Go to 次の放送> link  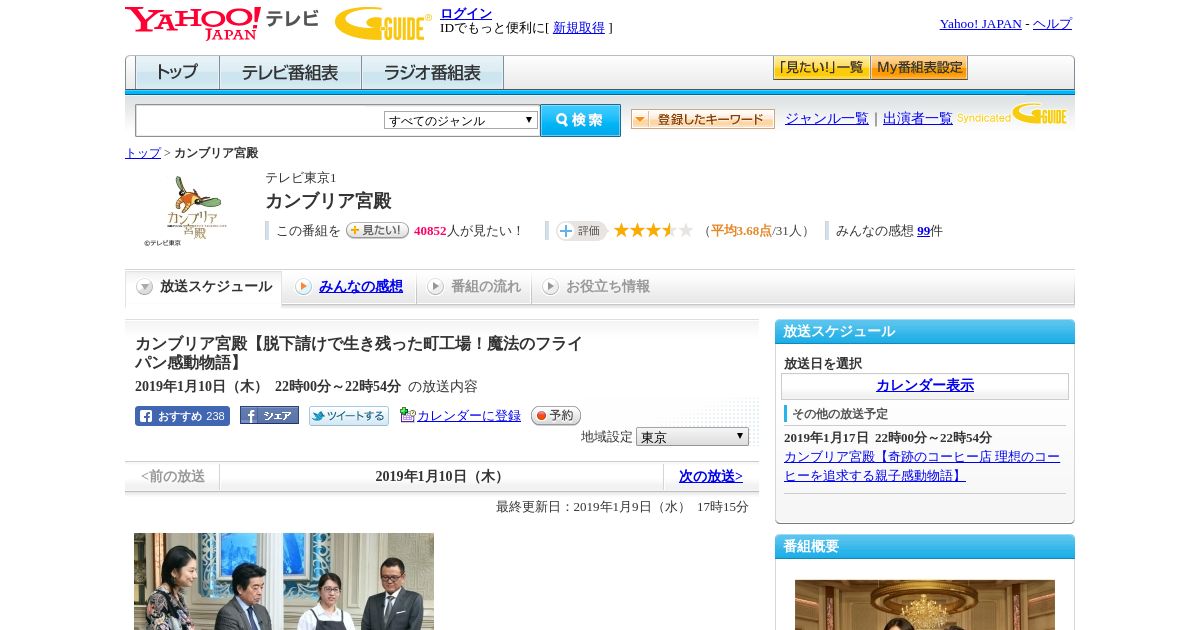711,476
